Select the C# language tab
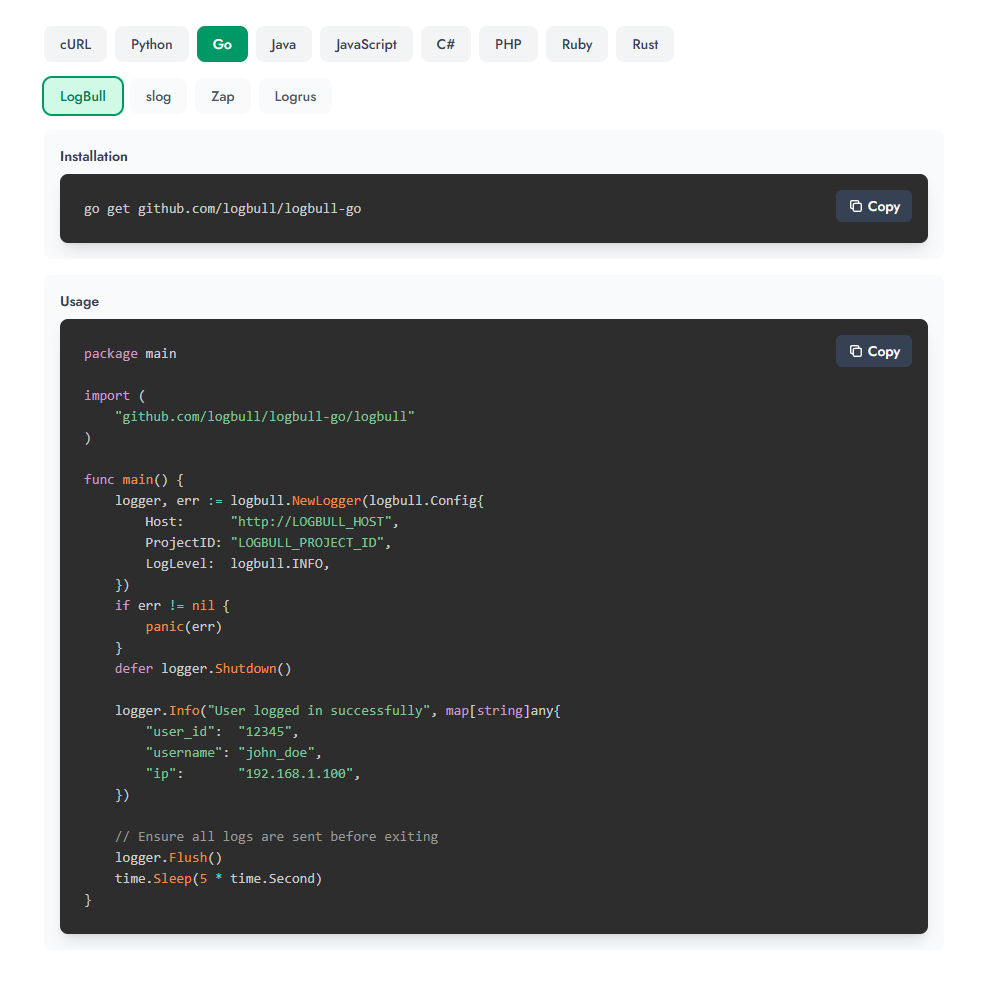The image size is (985, 985). (446, 44)
